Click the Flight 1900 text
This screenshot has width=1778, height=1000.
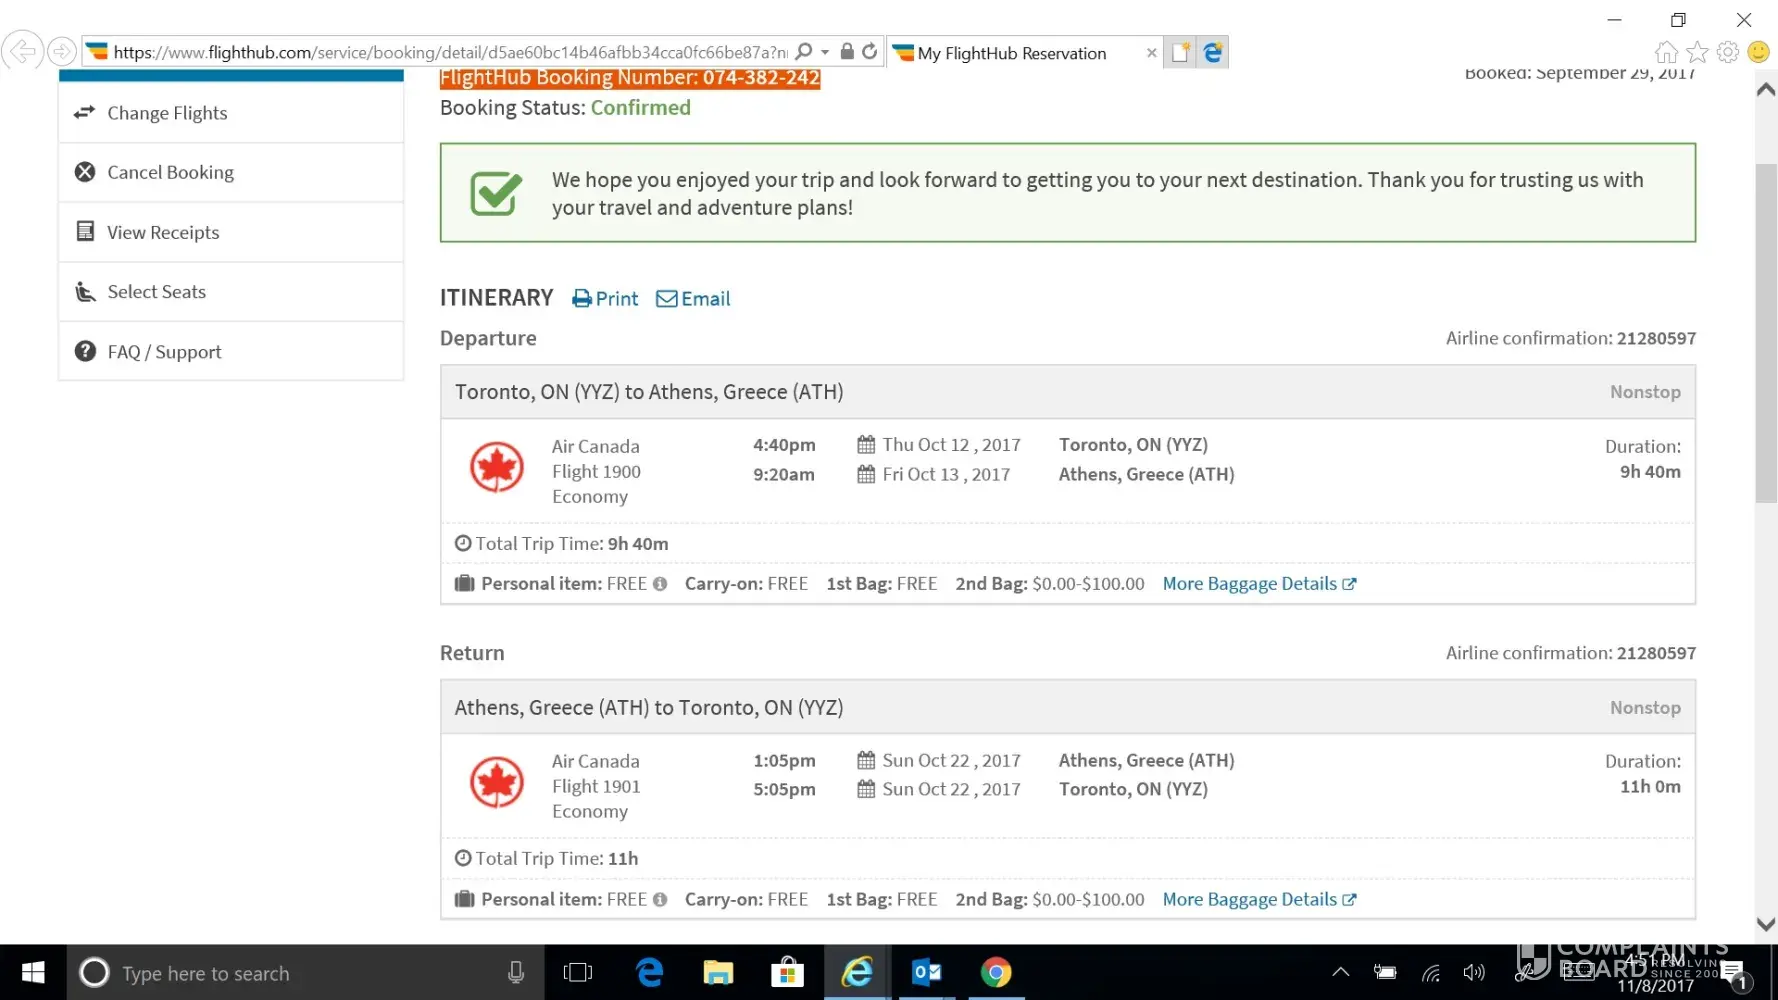point(596,472)
